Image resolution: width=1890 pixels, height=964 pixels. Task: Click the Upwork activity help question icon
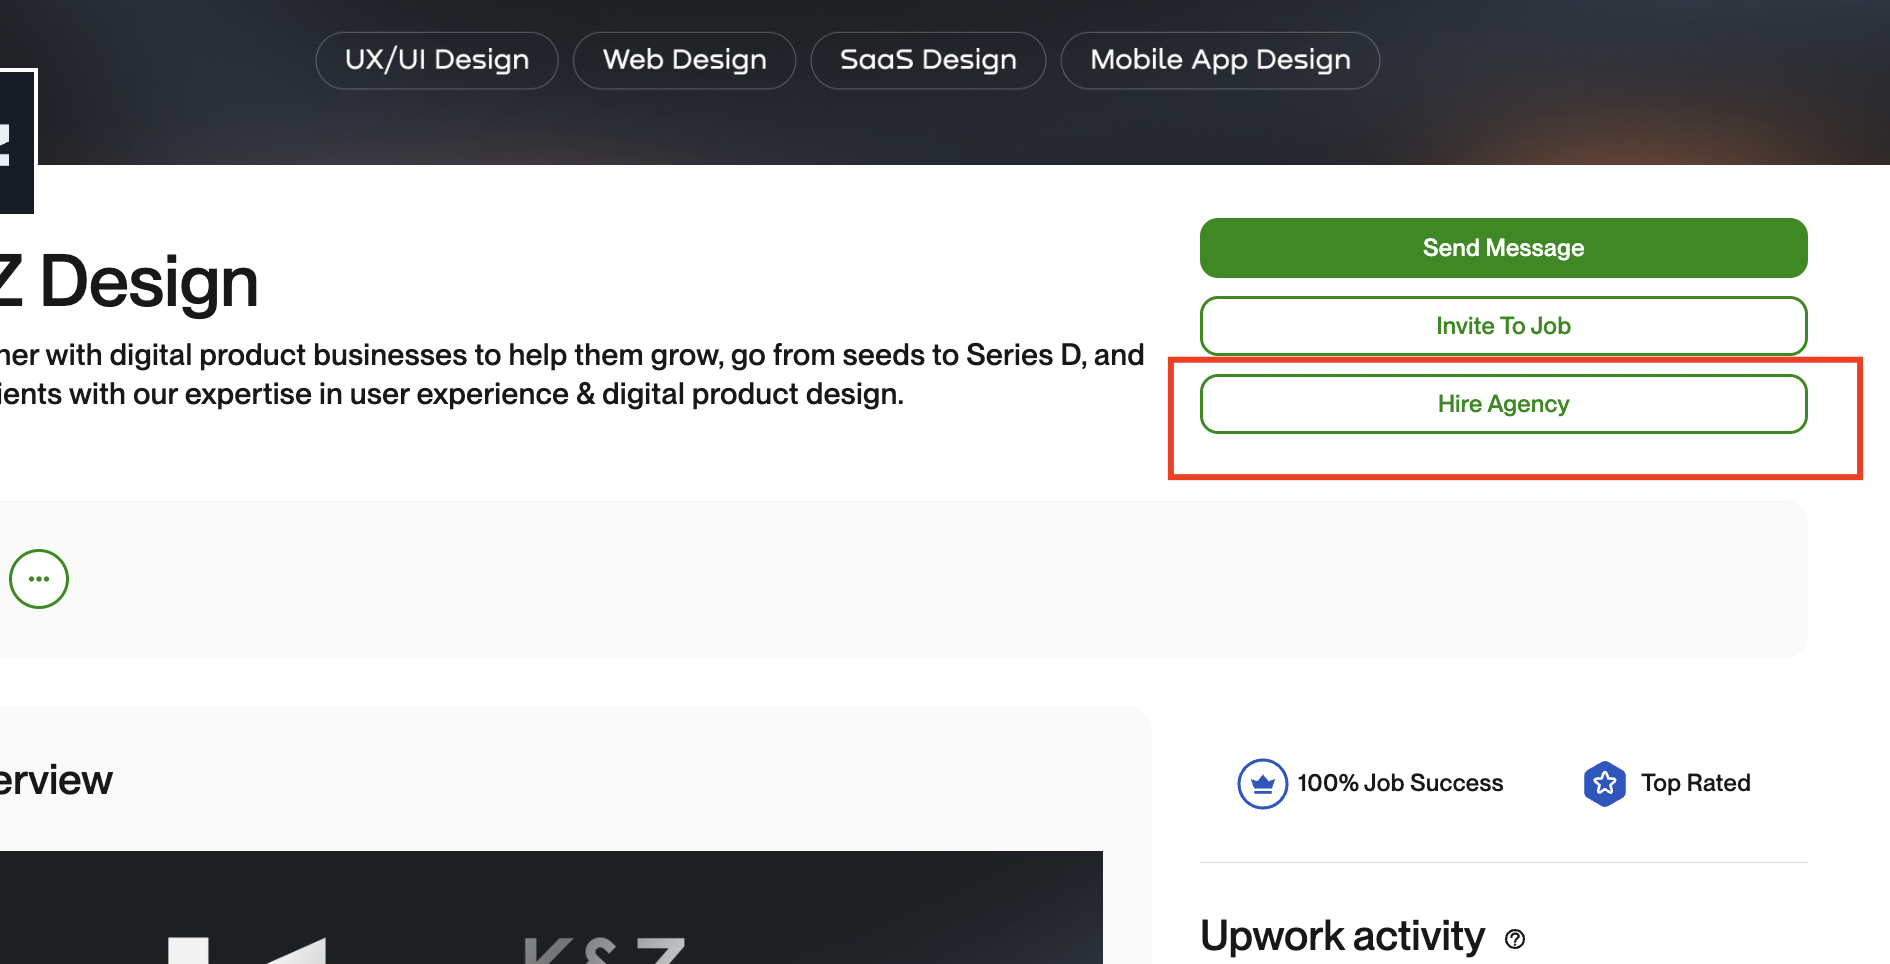pyautogui.click(x=1515, y=939)
